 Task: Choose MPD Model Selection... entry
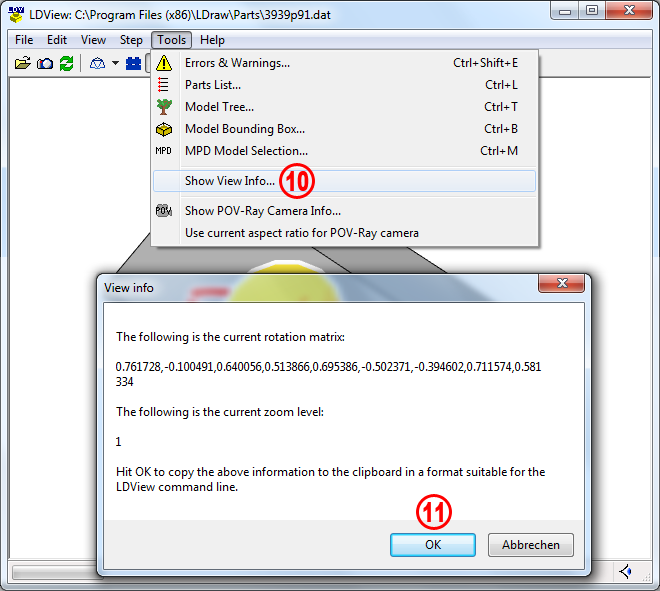click(x=344, y=151)
